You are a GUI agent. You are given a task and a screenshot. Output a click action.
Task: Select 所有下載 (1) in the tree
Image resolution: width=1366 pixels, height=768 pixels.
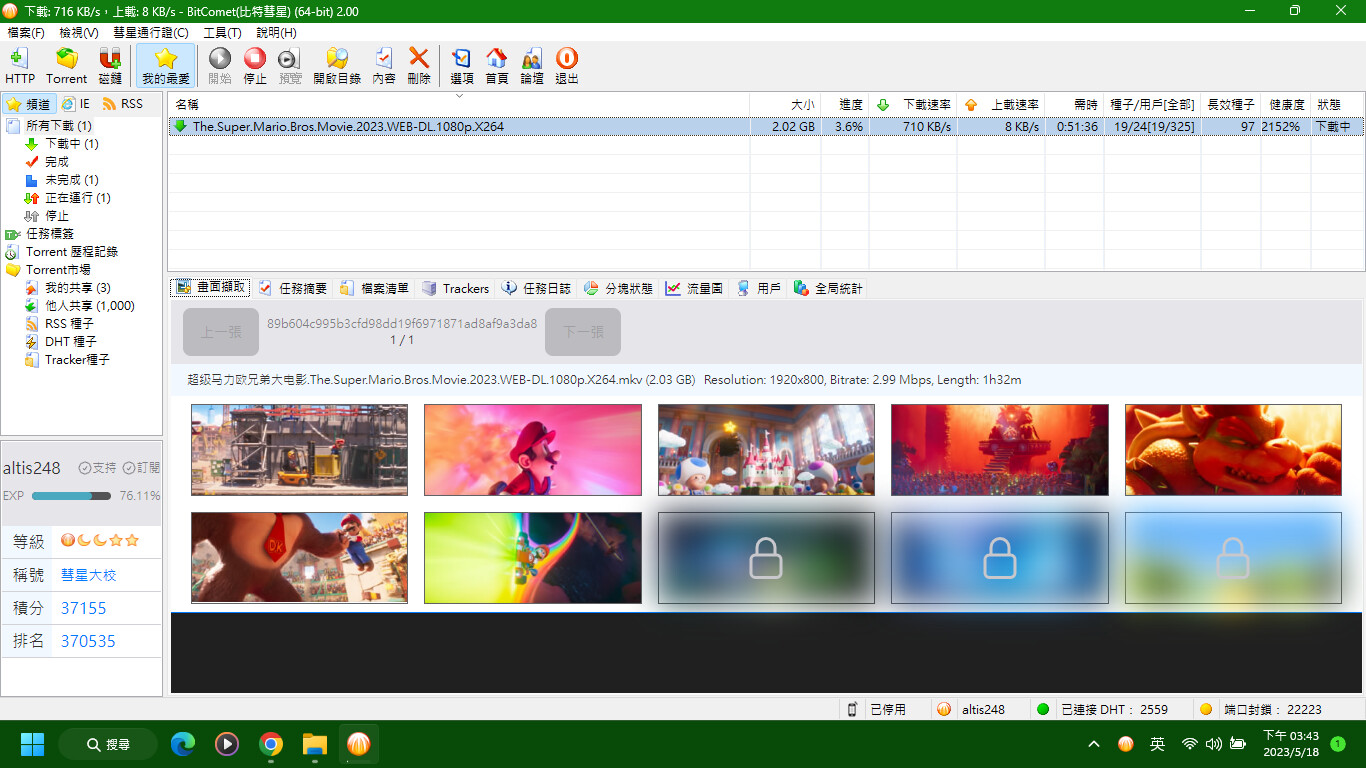(58, 126)
